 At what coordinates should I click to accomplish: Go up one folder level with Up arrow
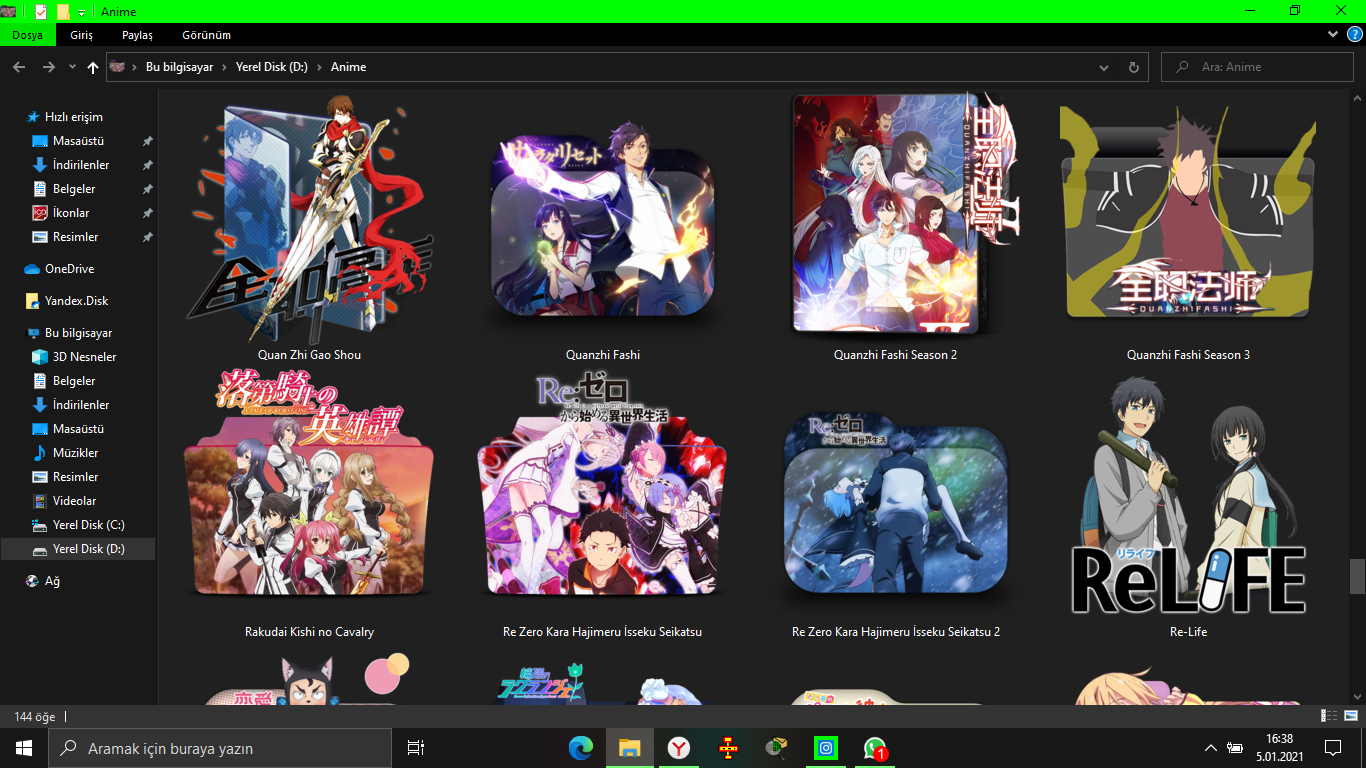93,67
